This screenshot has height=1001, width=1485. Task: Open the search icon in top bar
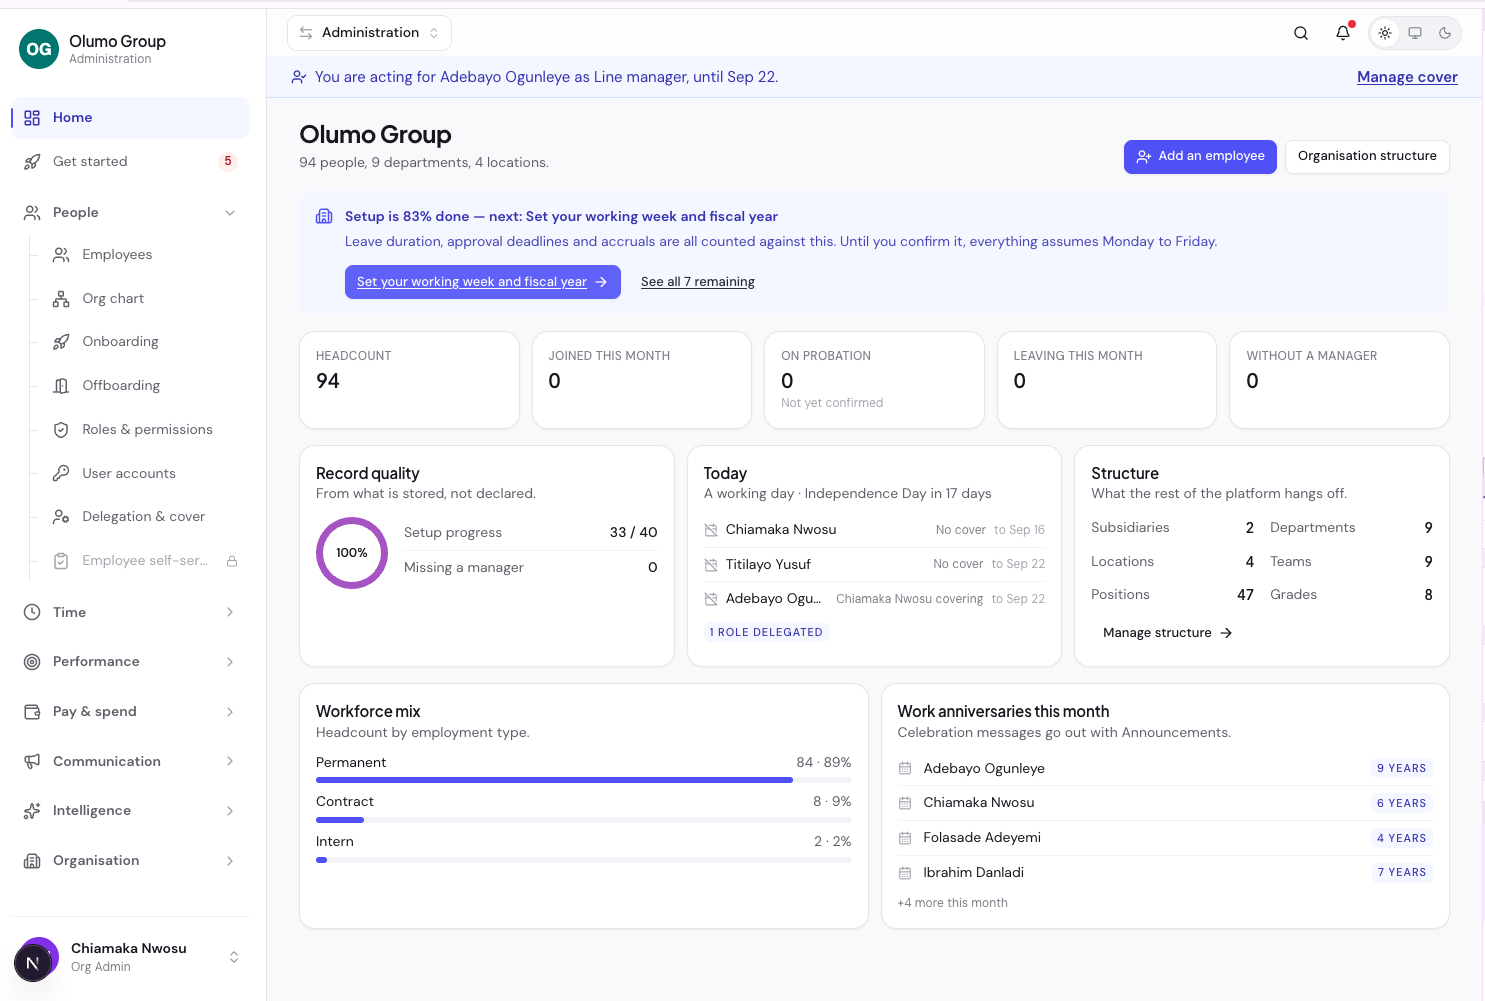pos(1301,33)
